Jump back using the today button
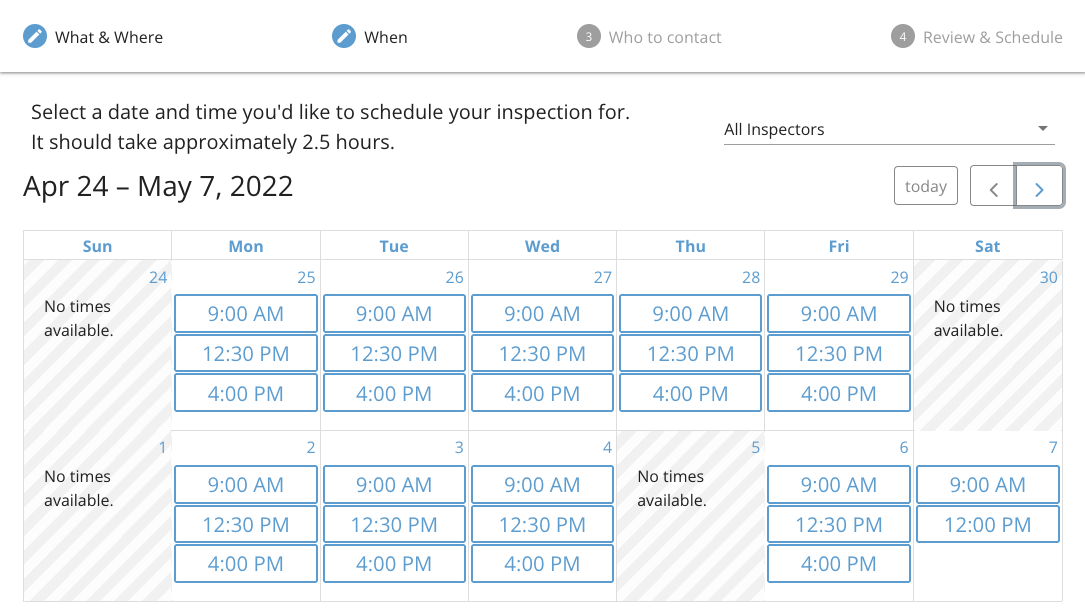Viewport: 1085px width, 613px height. [925, 185]
